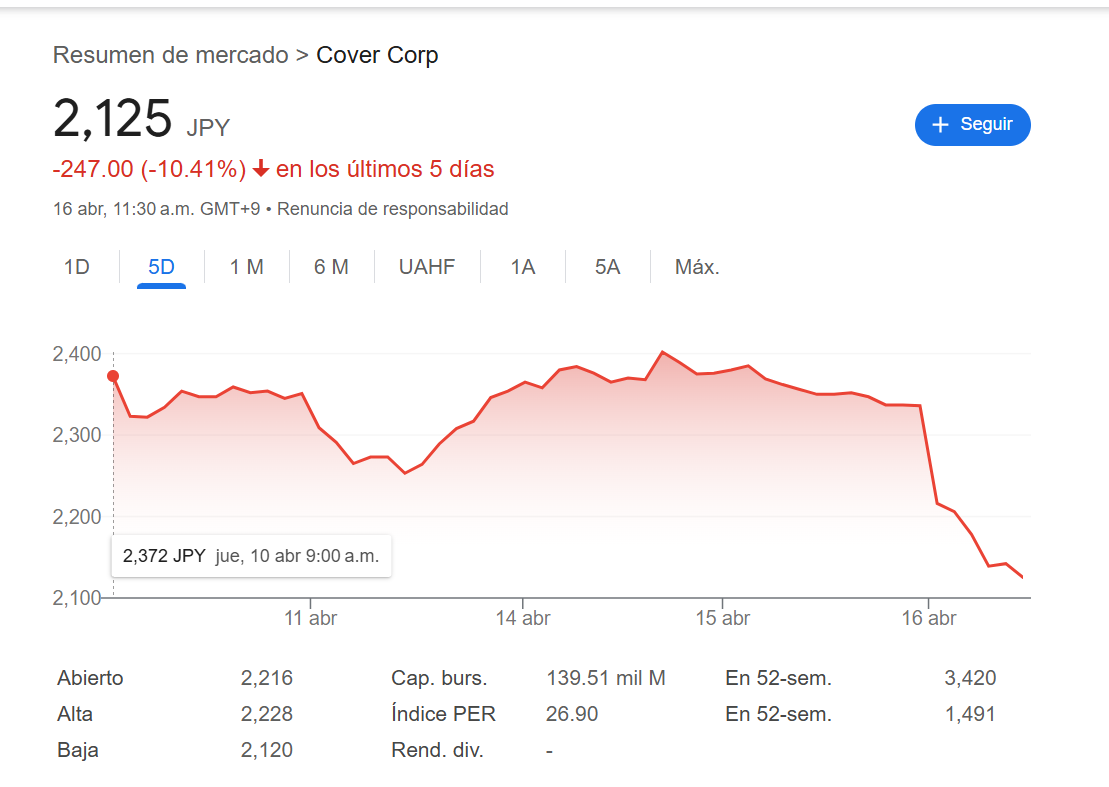The image size is (1109, 787).
Task: Click the red data point marker on chart
Action: [x=113, y=376]
